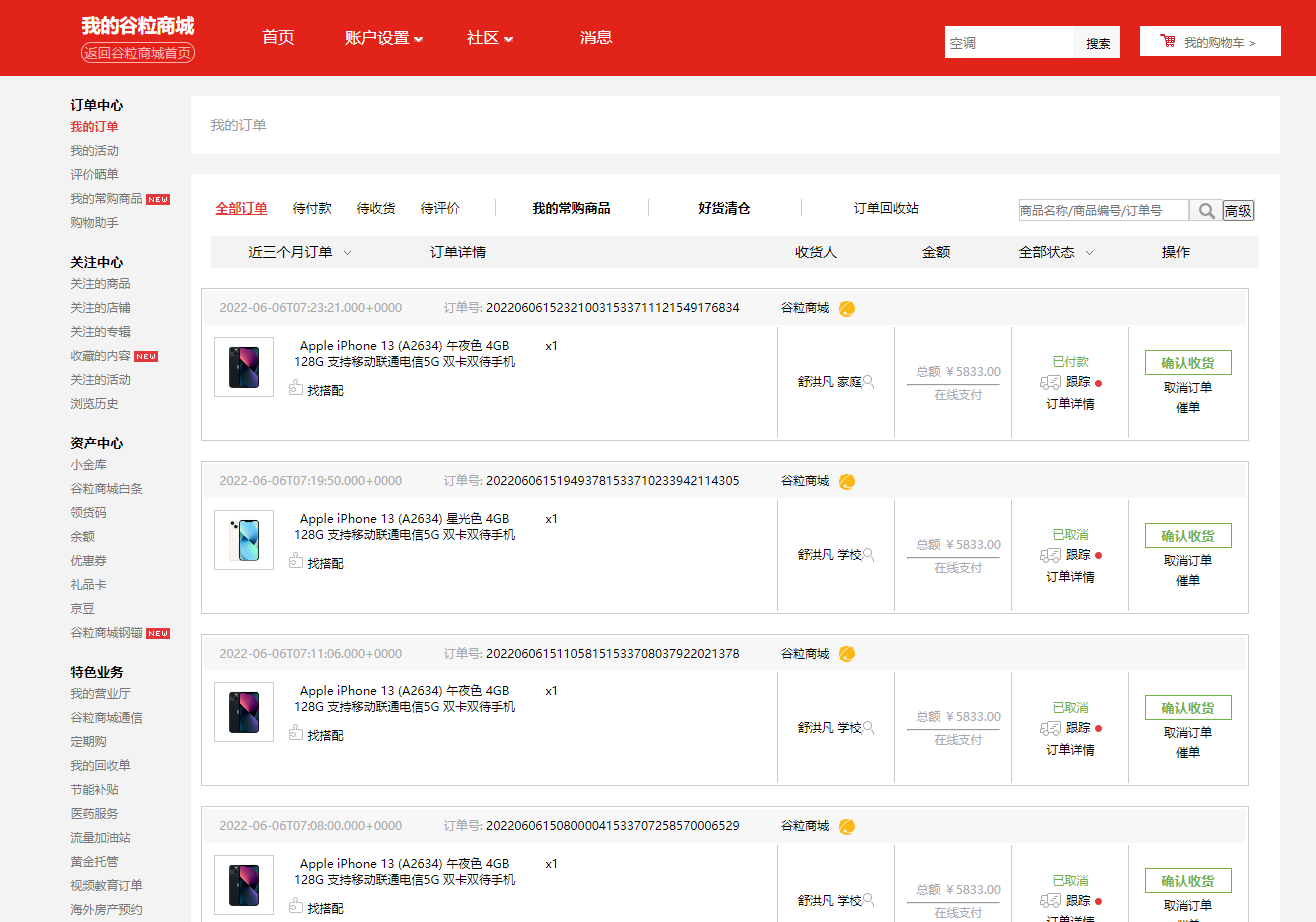Click NEW badge beside 谷粒商城钢镚

pyautogui.click(x=158, y=633)
